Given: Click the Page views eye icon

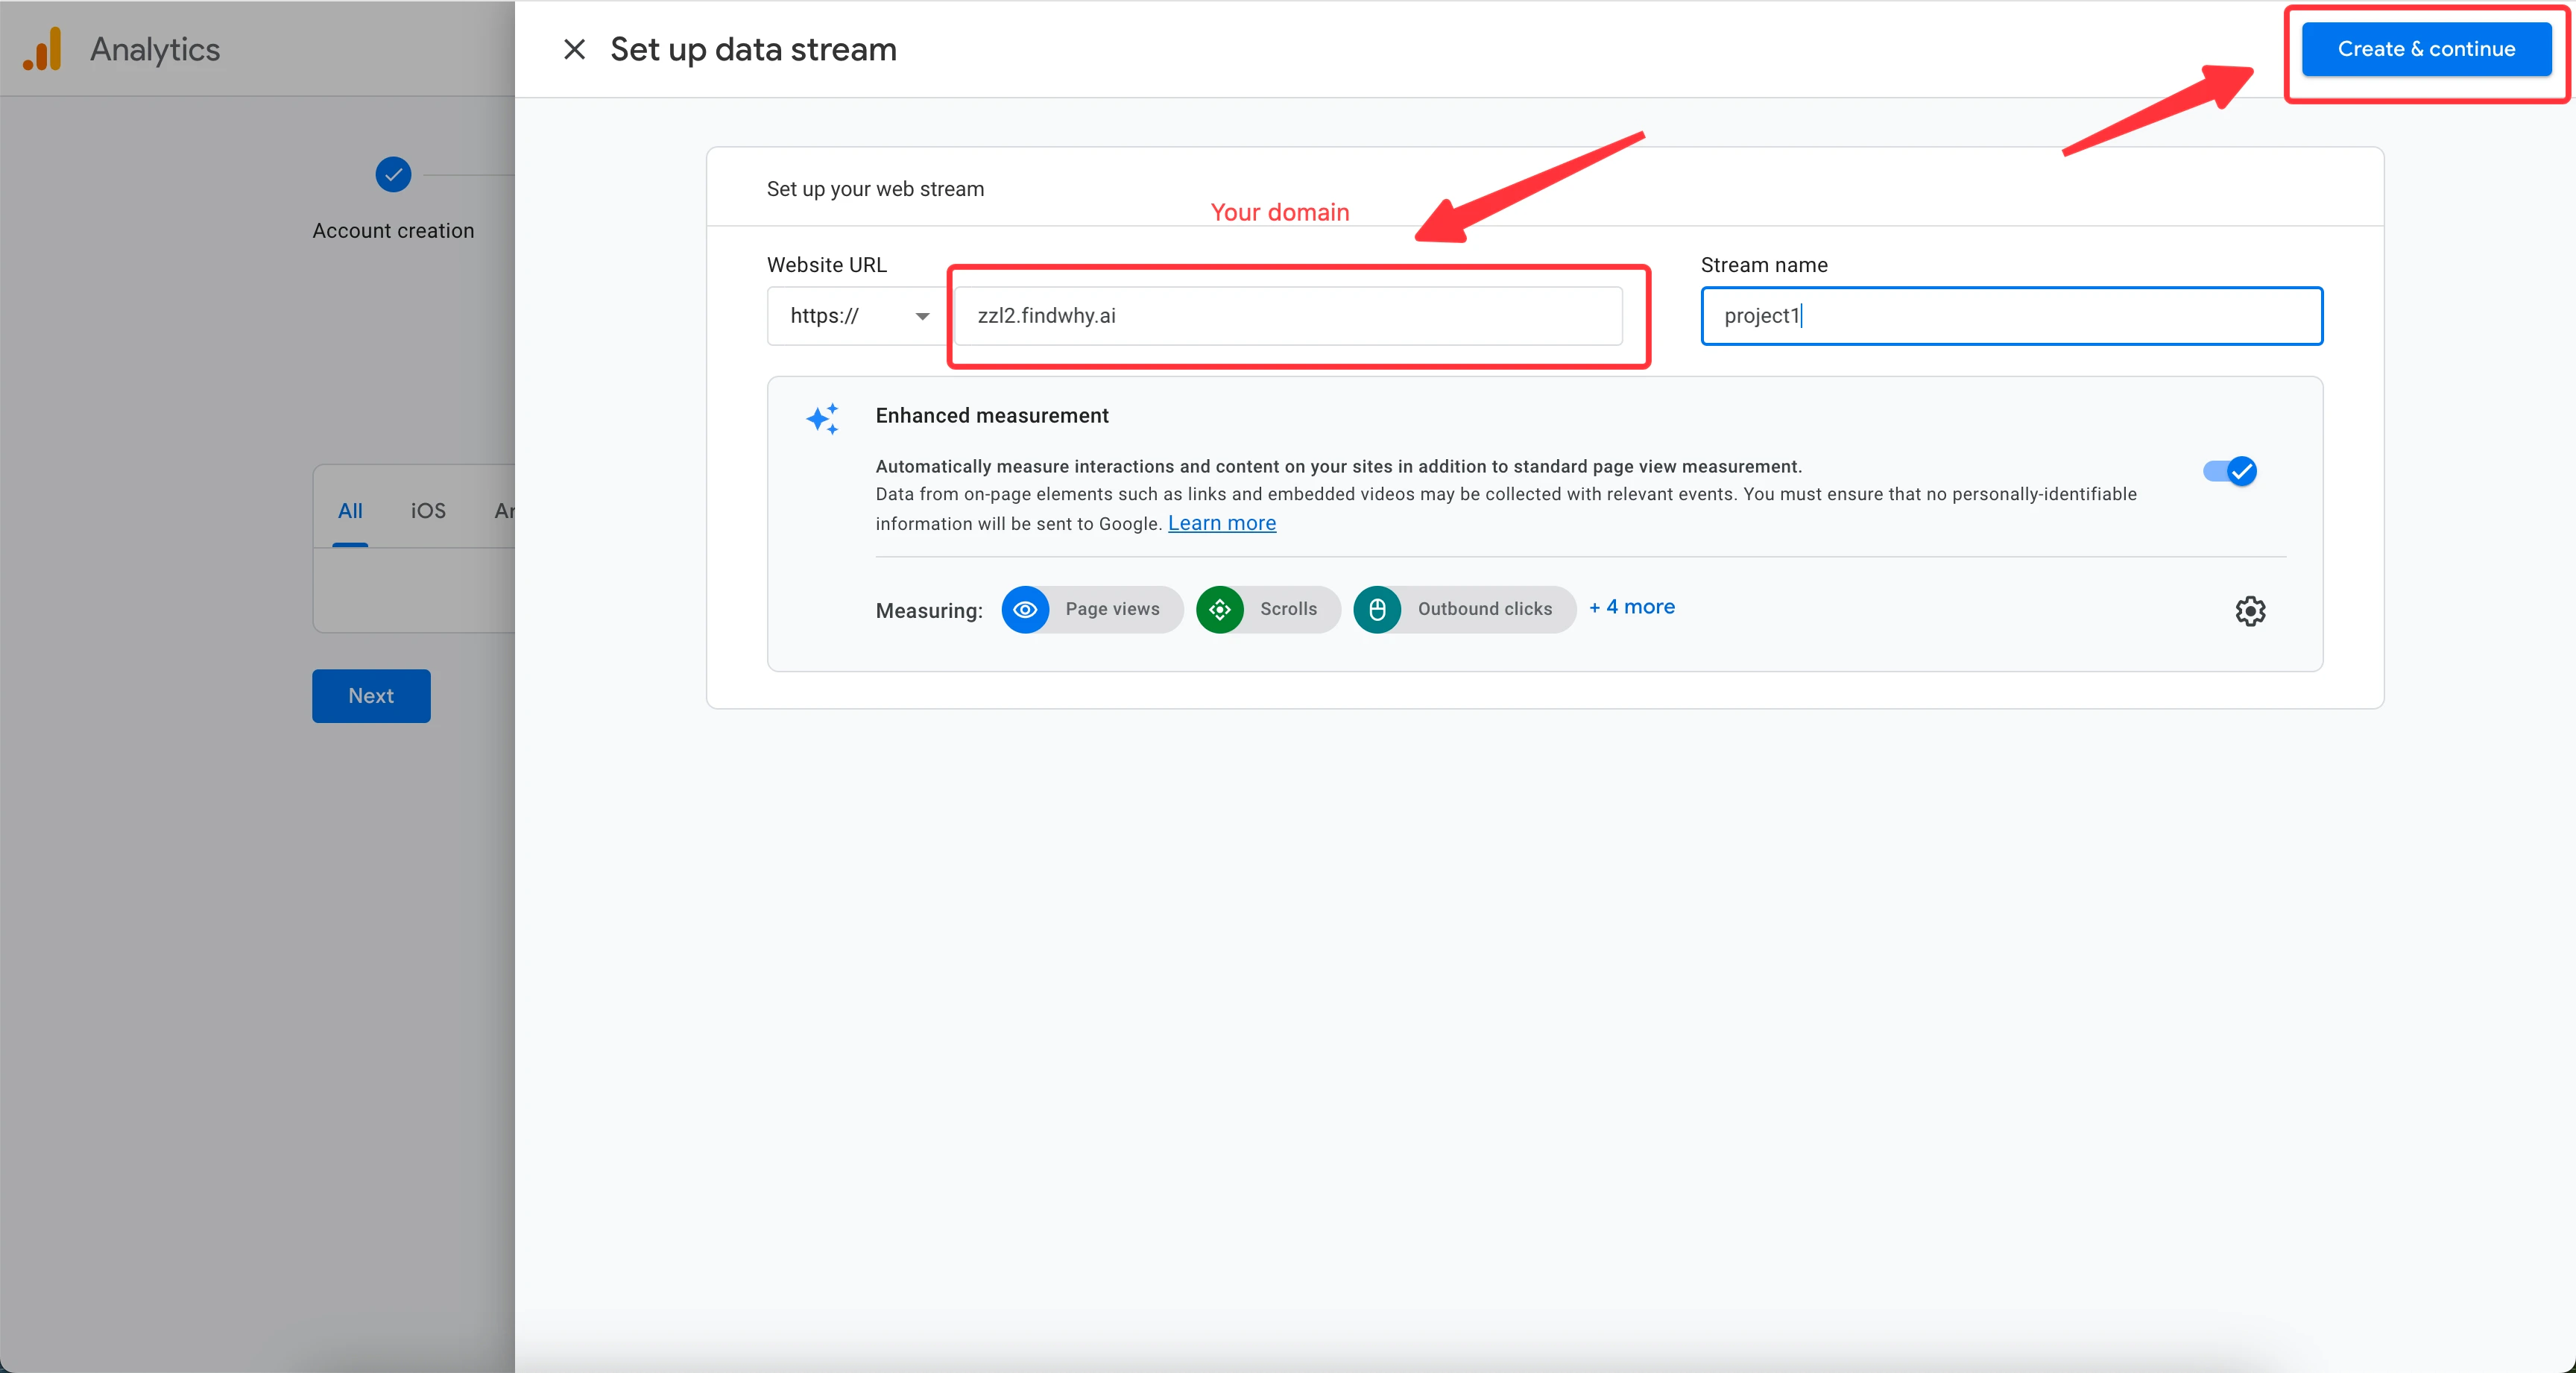Looking at the screenshot, I should pos(1025,609).
